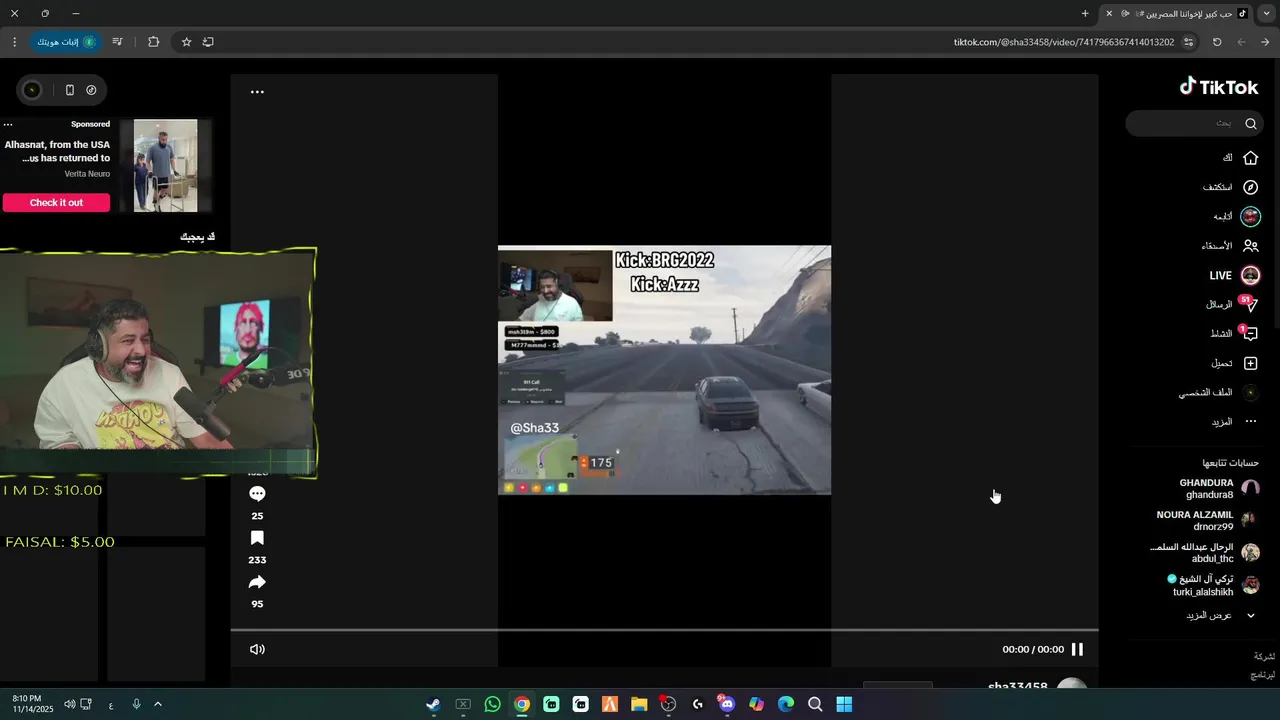1280x720 pixels.
Task: Open the Explore compass icon in sidebar
Action: (x=1250, y=187)
